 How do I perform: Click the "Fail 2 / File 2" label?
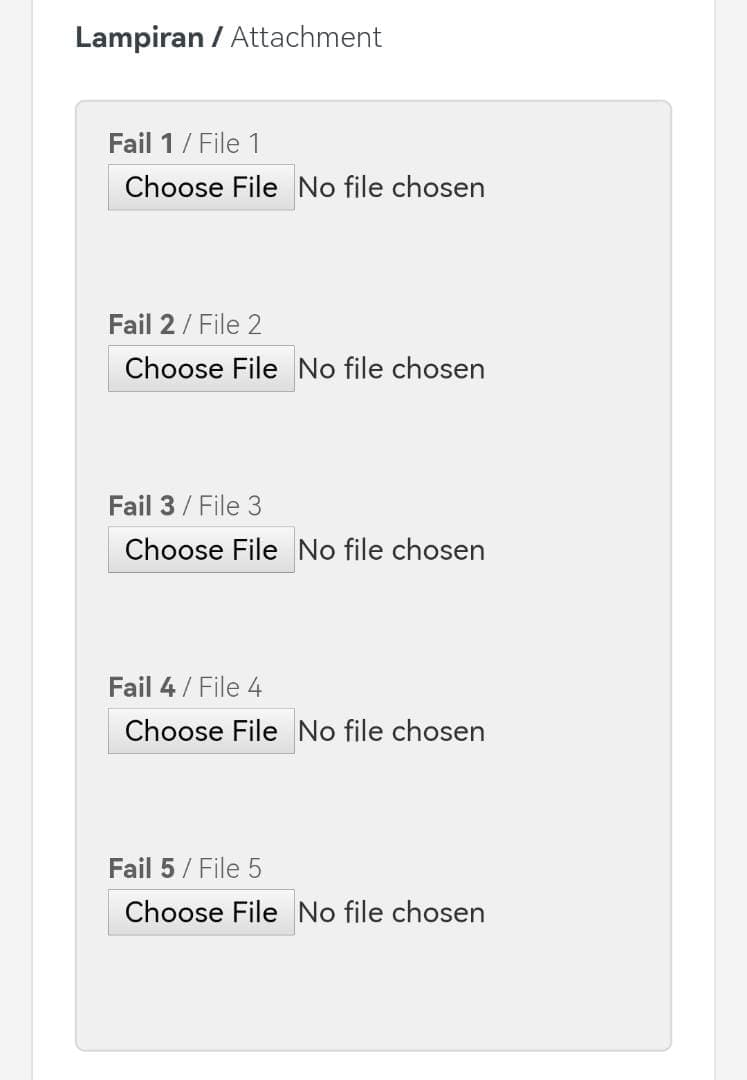(x=185, y=325)
